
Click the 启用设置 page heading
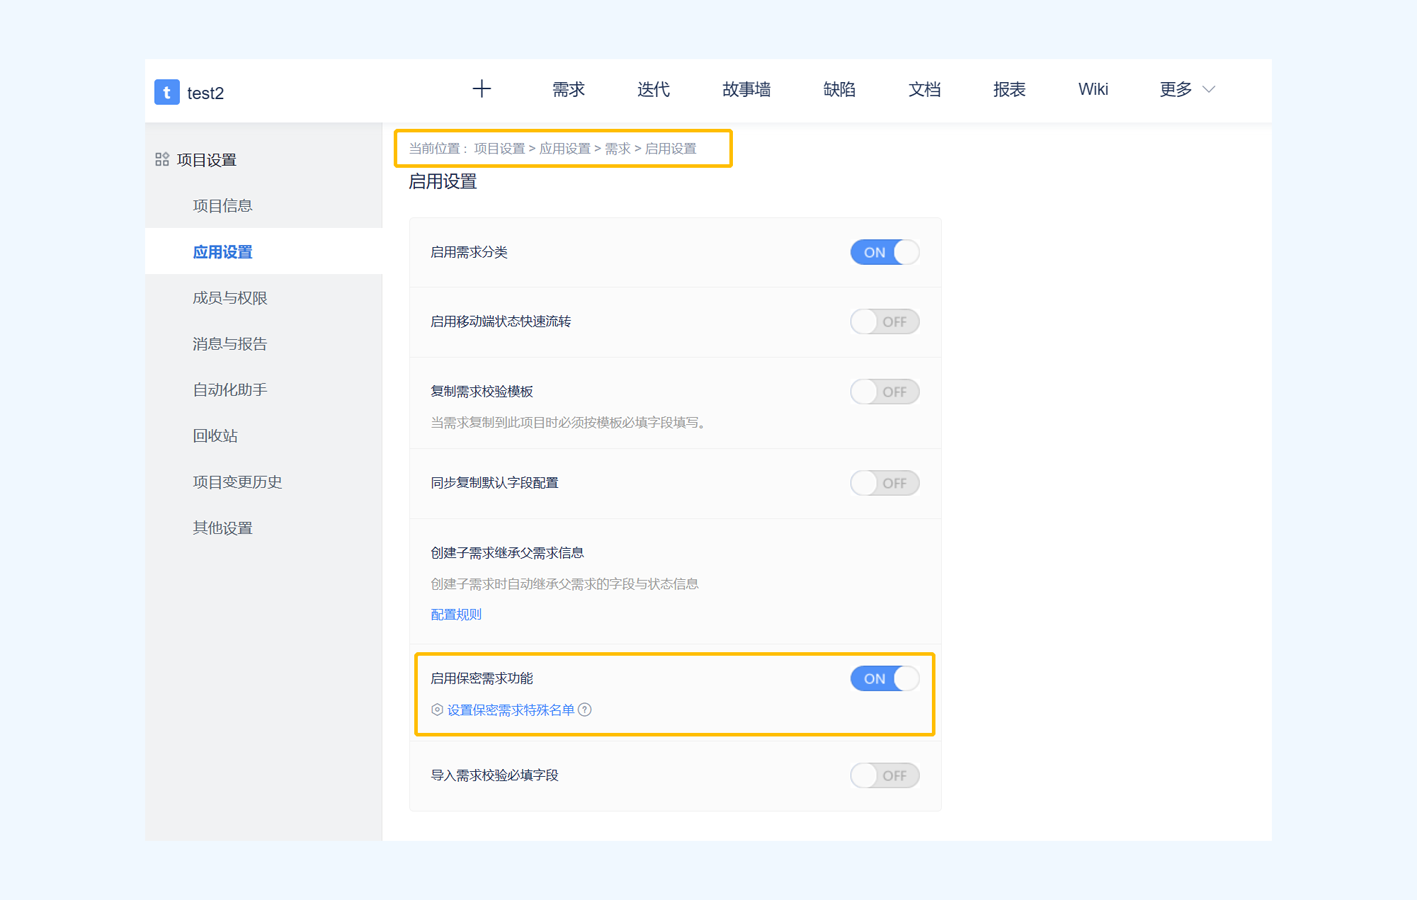coord(443,182)
